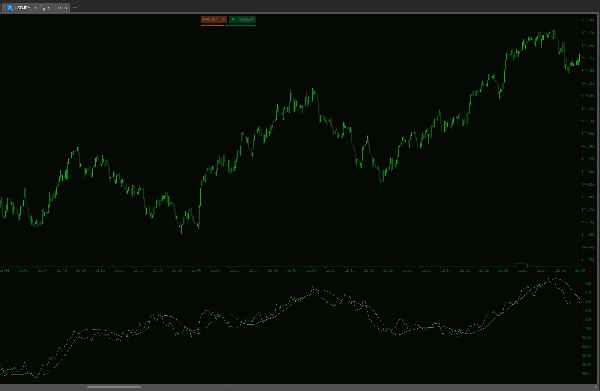This screenshot has height=391, width=600.
Task: Click the red sell price button
Action: tap(214, 19)
